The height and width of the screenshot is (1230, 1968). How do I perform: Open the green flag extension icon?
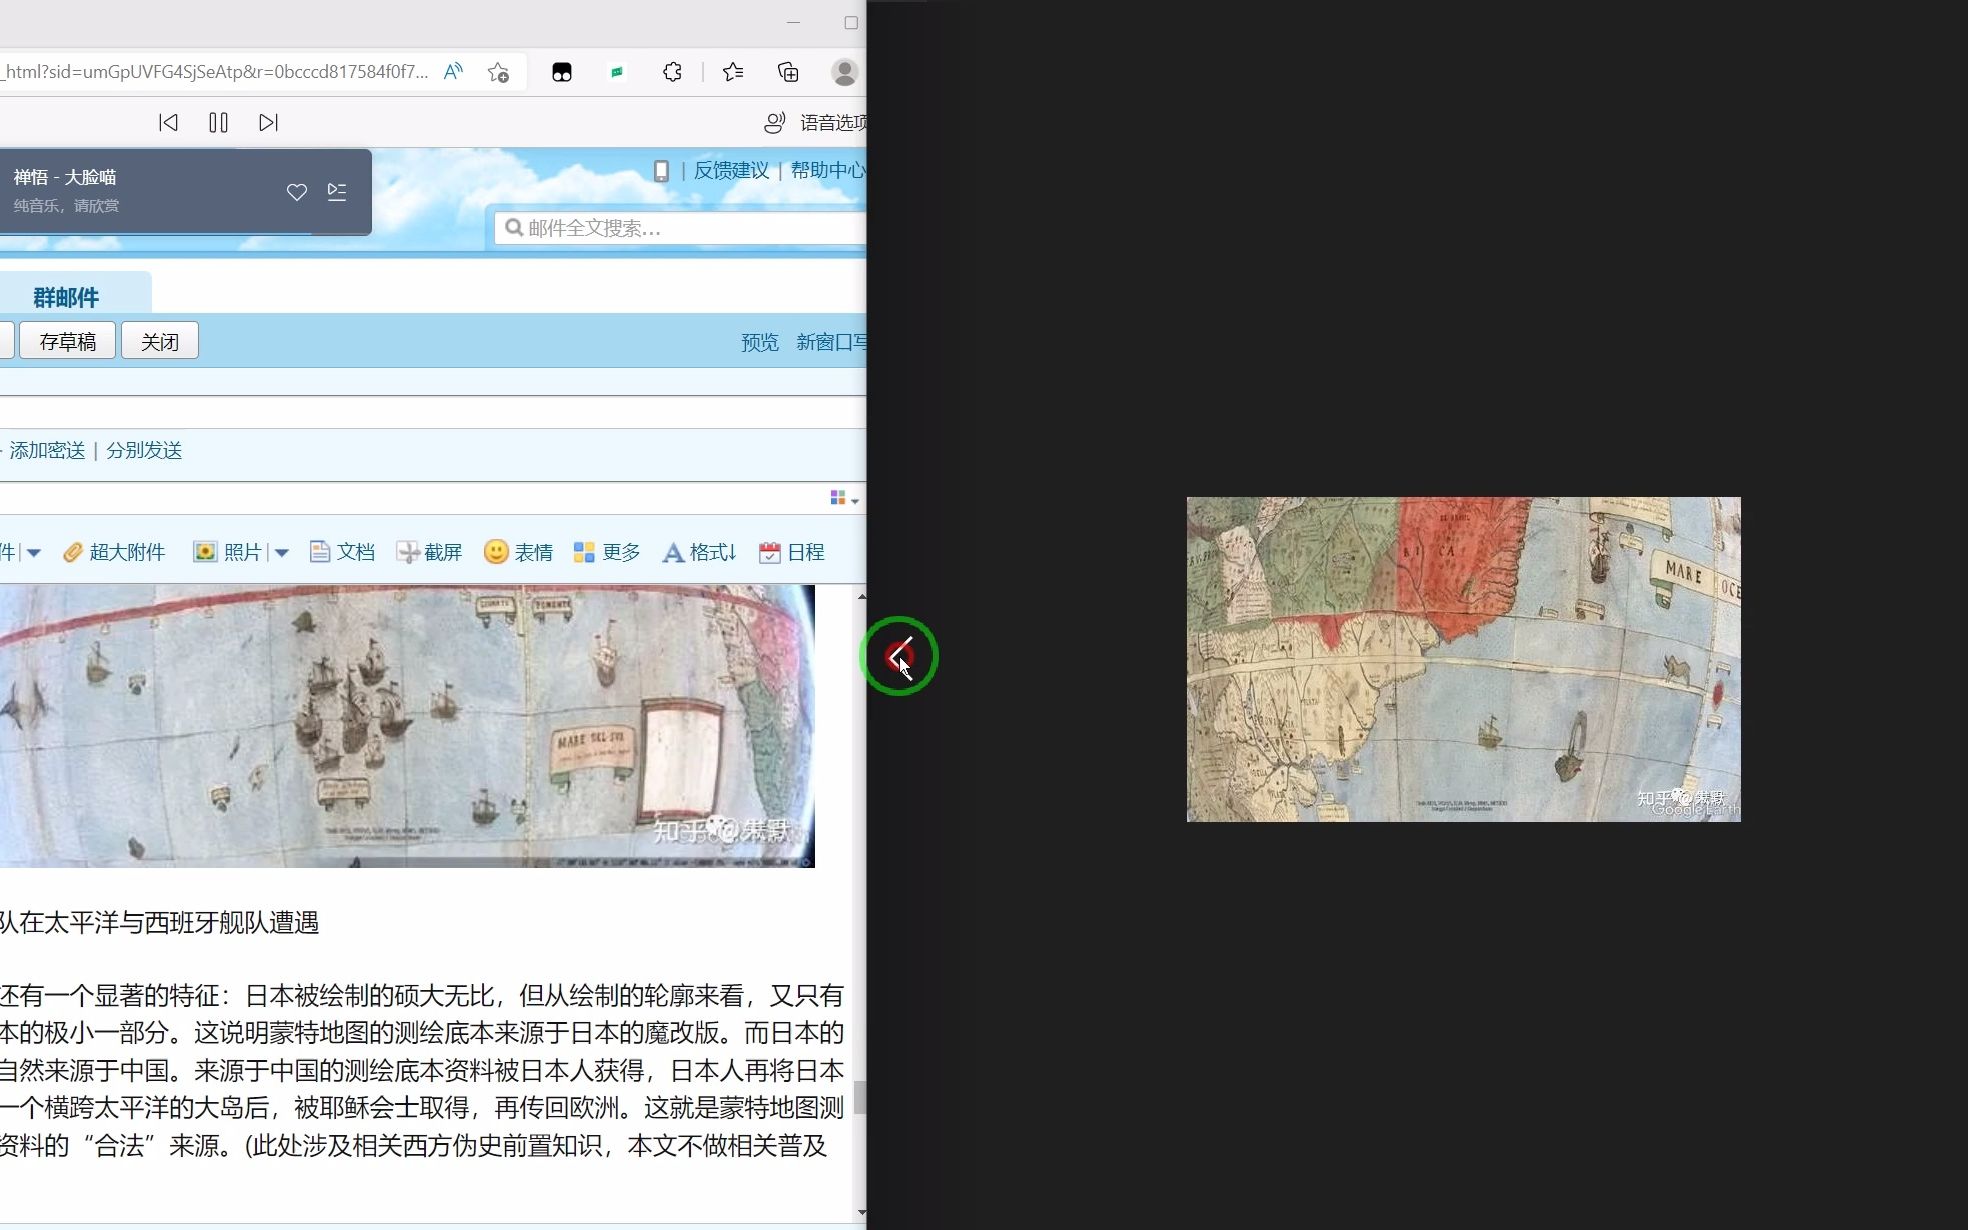[617, 72]
